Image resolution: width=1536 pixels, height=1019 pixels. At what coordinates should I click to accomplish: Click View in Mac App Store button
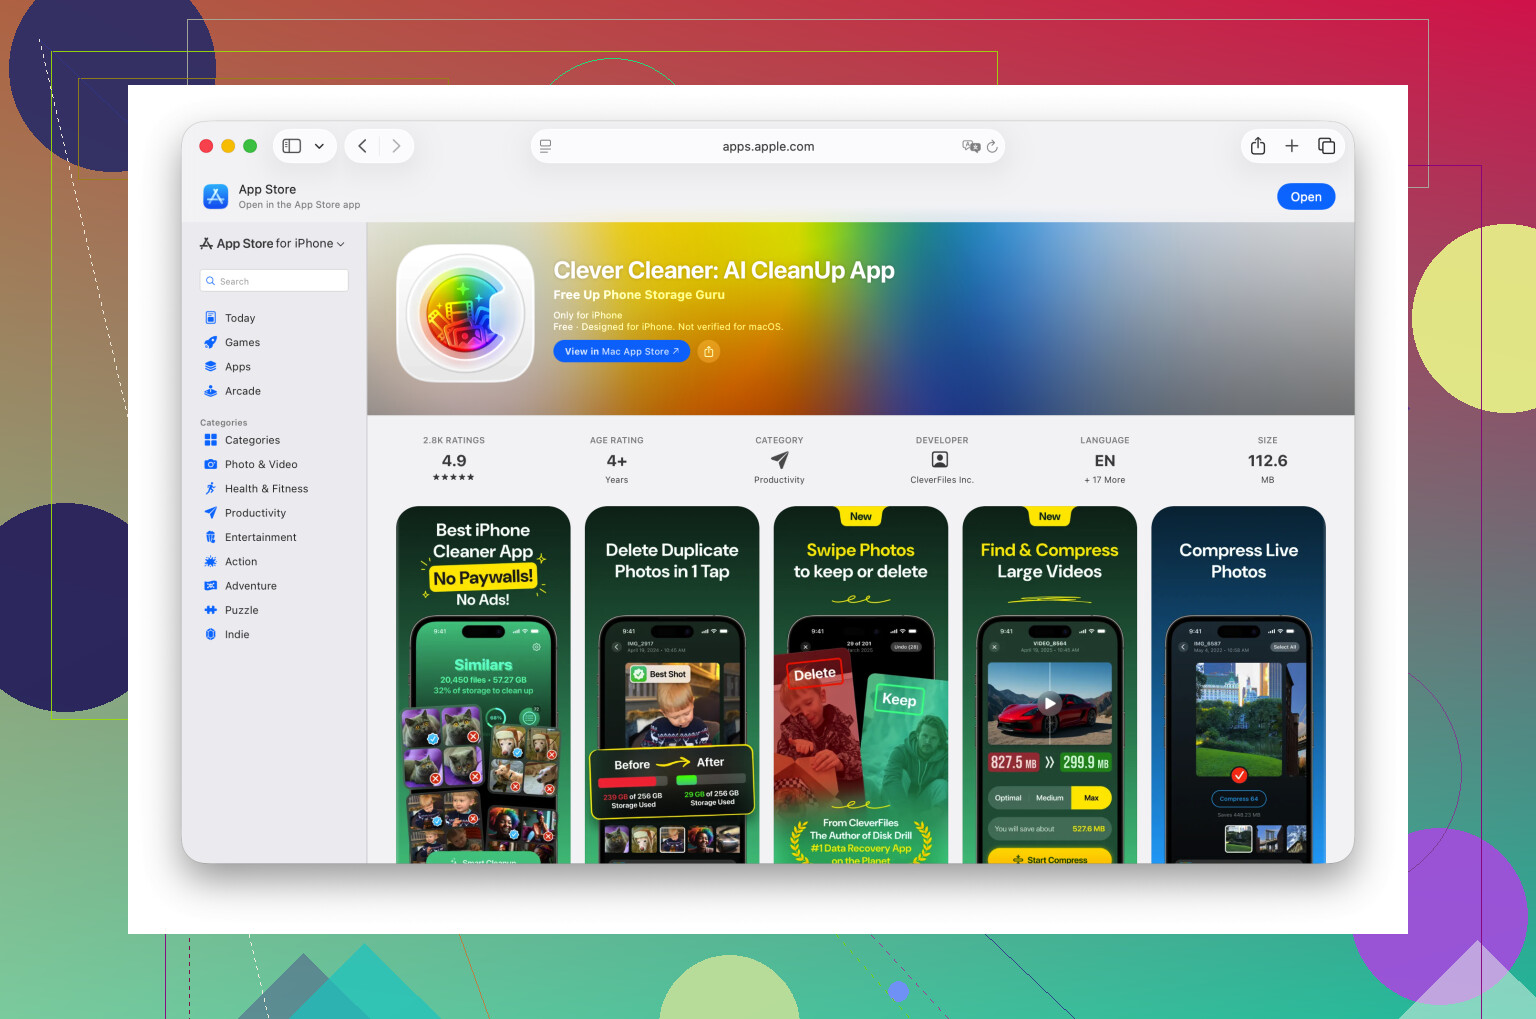pyautogui.click(x=621, y=352)
